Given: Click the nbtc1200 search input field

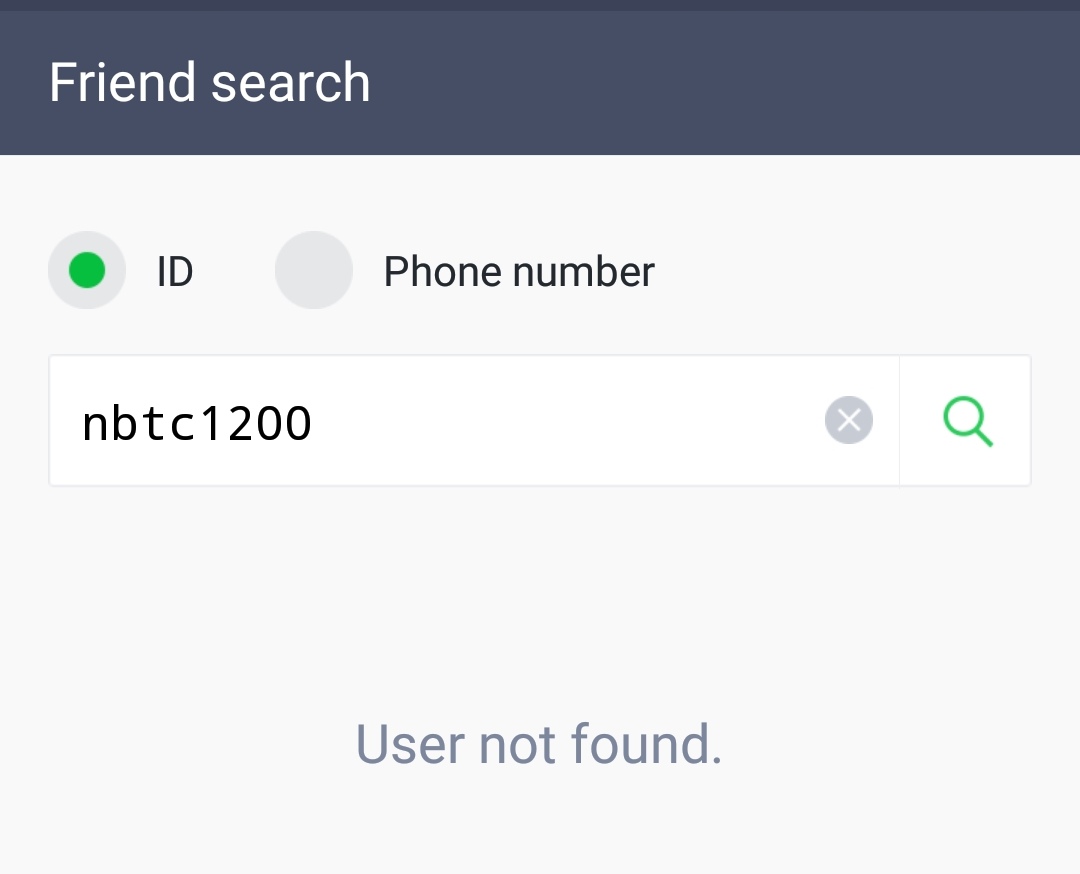Looking at the screenshot, I should click(x=474, y=421).
